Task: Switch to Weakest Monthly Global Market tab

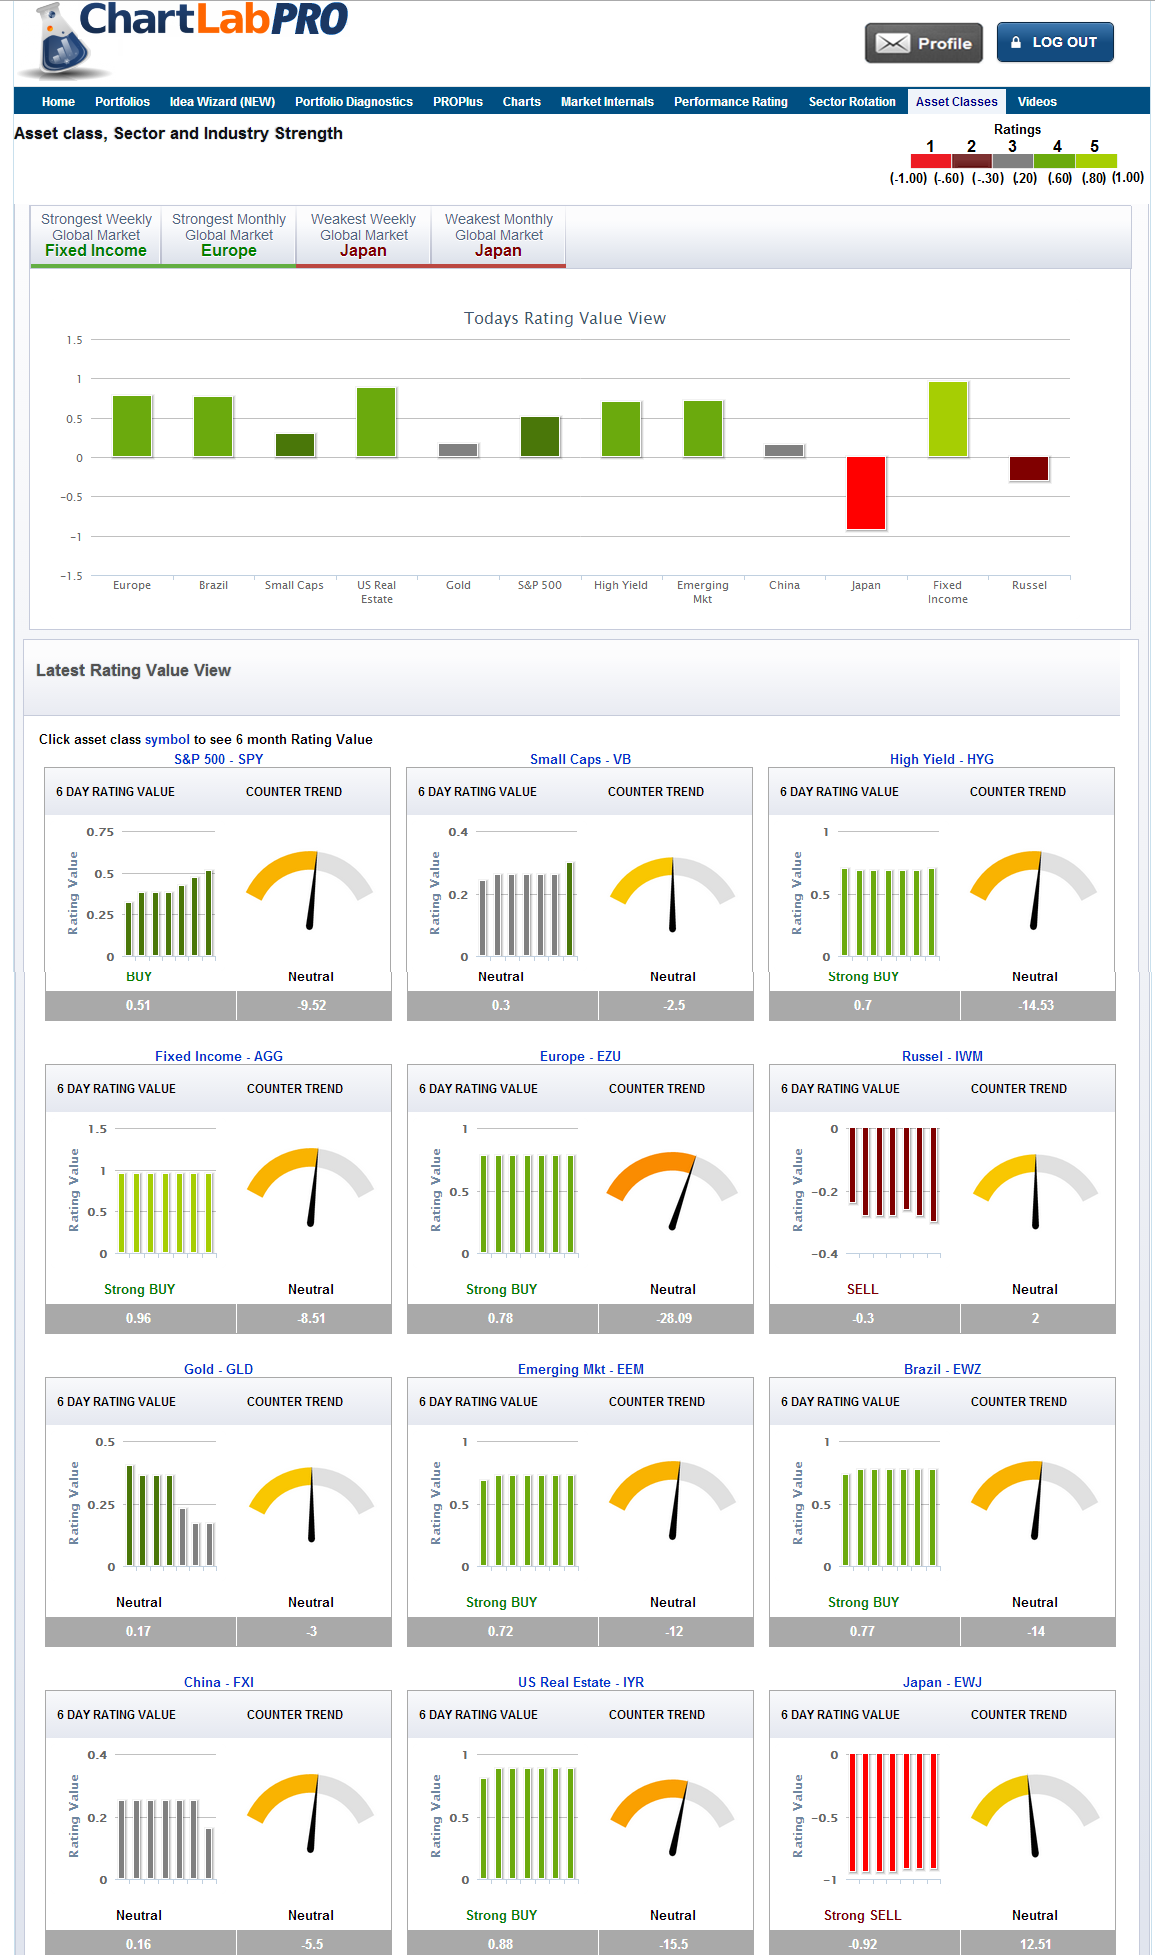Action: pos(498,236)
